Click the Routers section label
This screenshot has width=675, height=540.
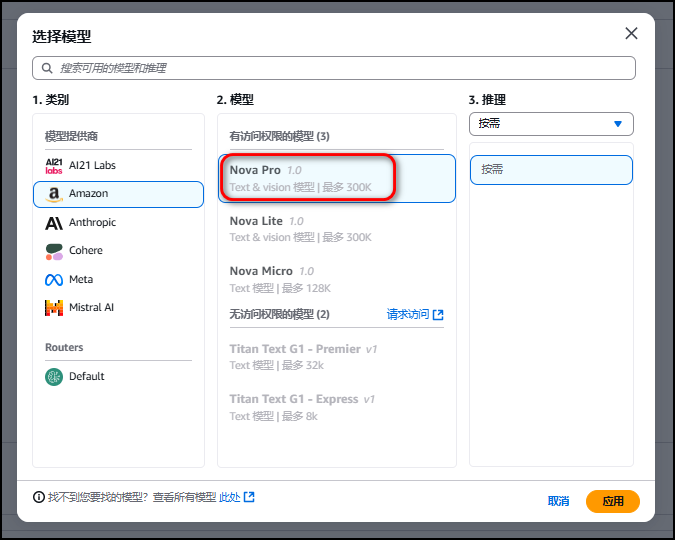click(x=64, y=348)
